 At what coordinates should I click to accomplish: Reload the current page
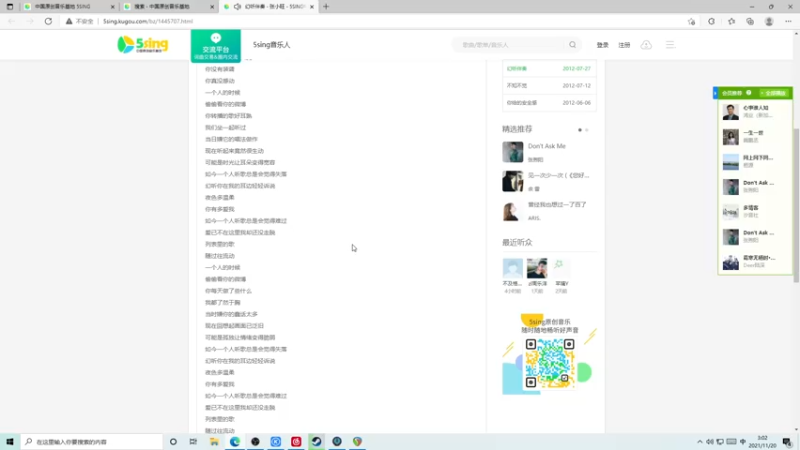48,21
